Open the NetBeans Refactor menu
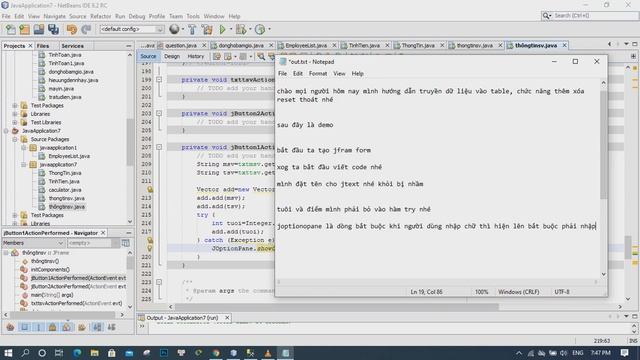 point(101,16)
